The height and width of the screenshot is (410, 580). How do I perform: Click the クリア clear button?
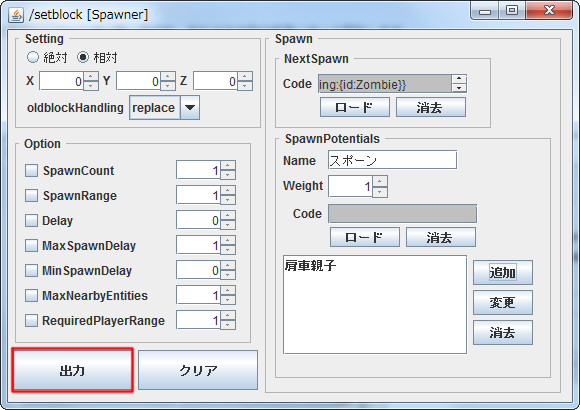(198, 370)
